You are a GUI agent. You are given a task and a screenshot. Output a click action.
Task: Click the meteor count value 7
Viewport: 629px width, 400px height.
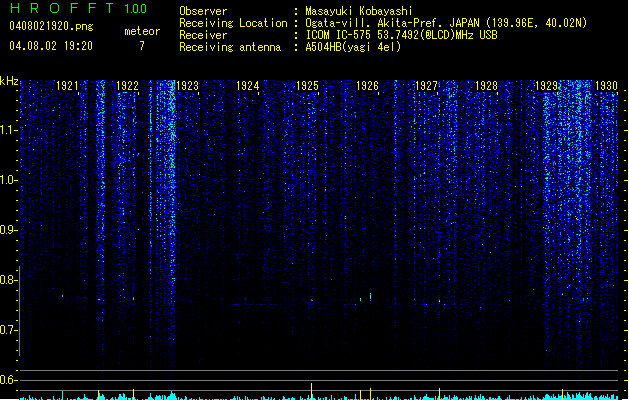[142, 46]
